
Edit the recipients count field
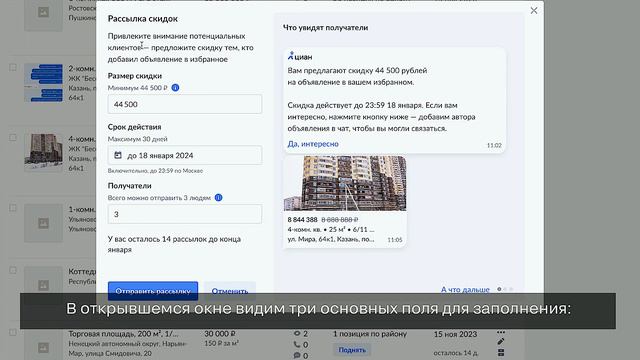pyautogui.click(x=184, y=214)
